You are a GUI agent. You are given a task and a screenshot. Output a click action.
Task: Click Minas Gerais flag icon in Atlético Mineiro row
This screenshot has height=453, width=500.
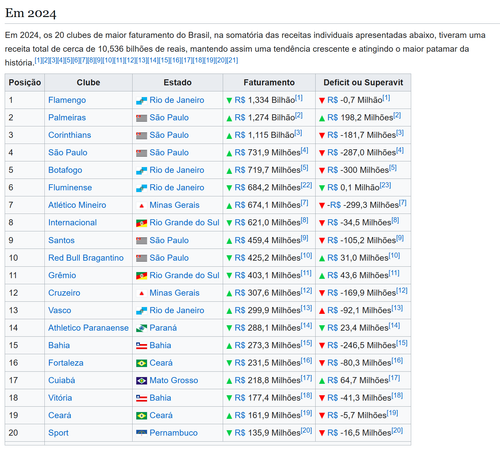[x=141, y=206]
